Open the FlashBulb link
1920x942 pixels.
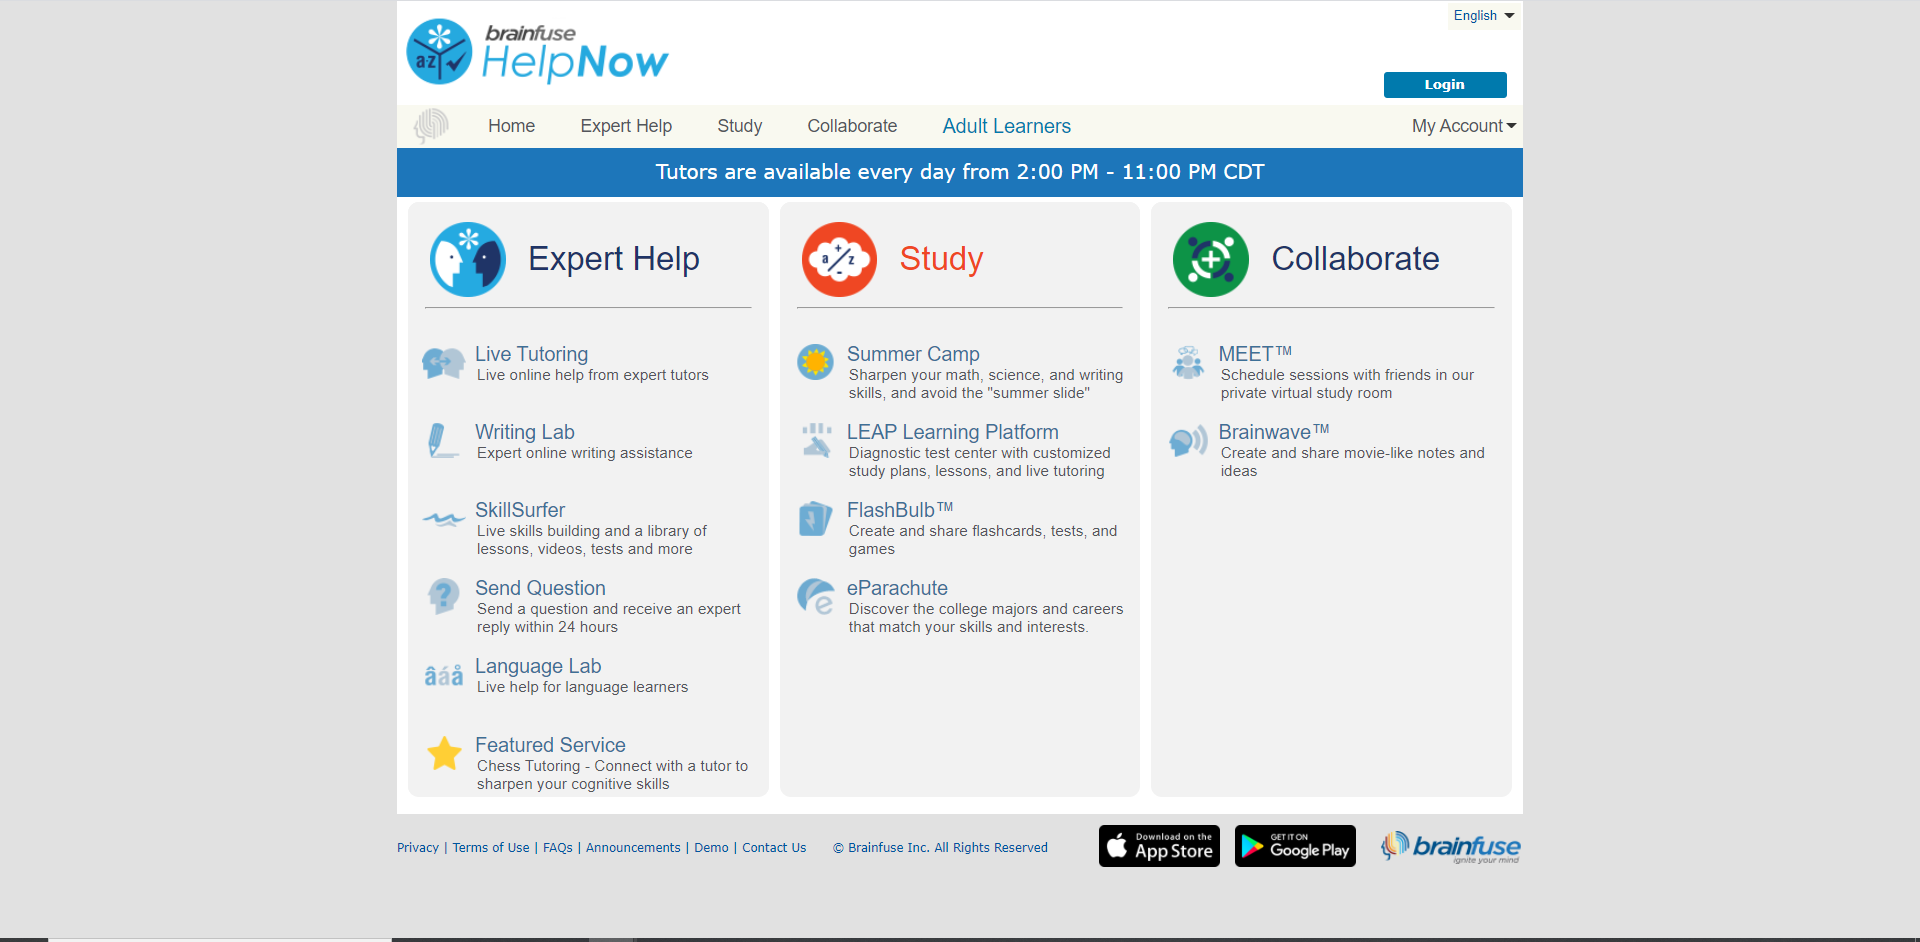[900, 510]
